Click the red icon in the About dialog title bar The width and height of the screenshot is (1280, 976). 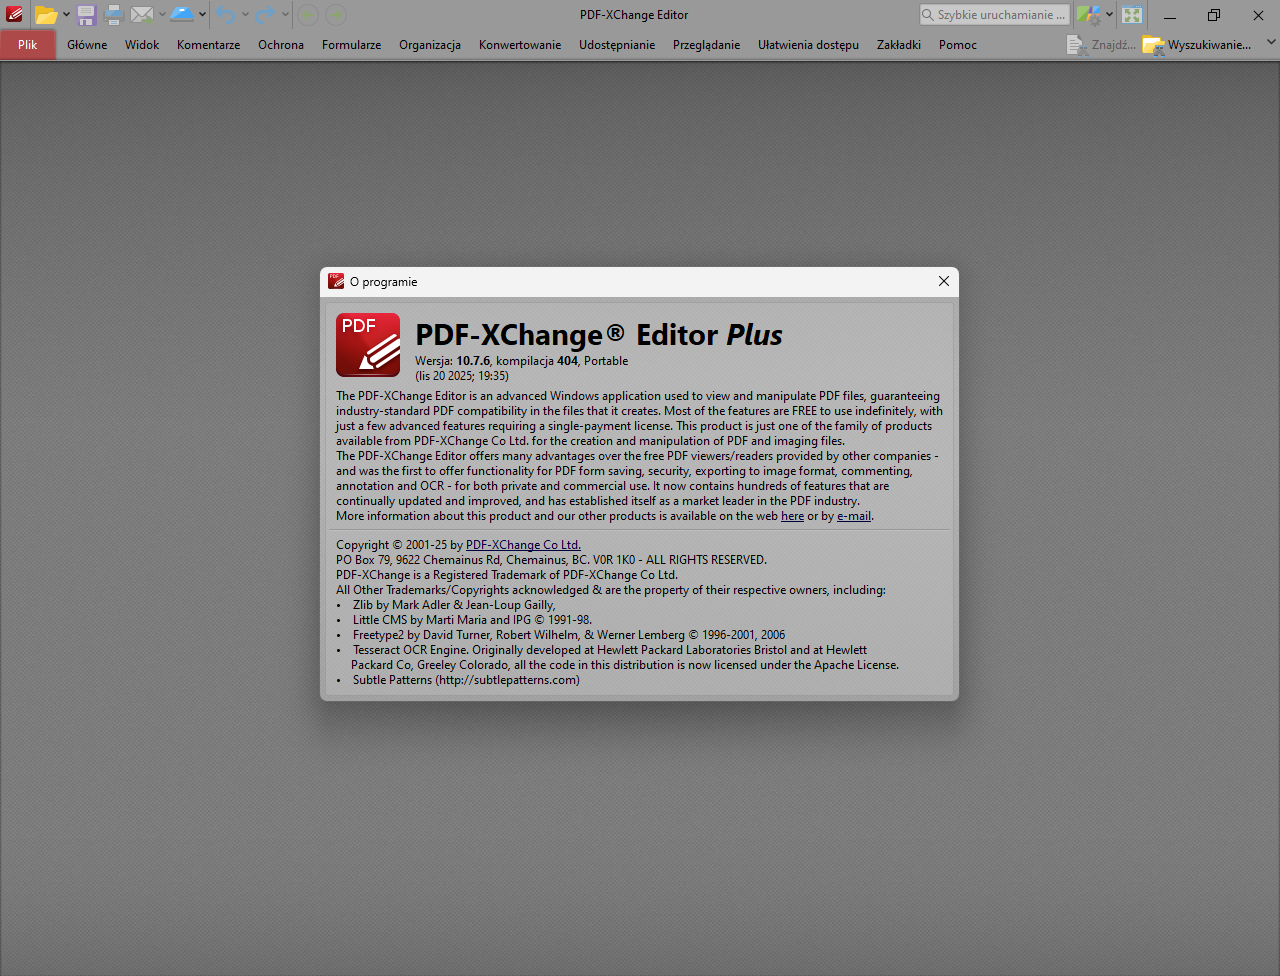click(336, 282)
